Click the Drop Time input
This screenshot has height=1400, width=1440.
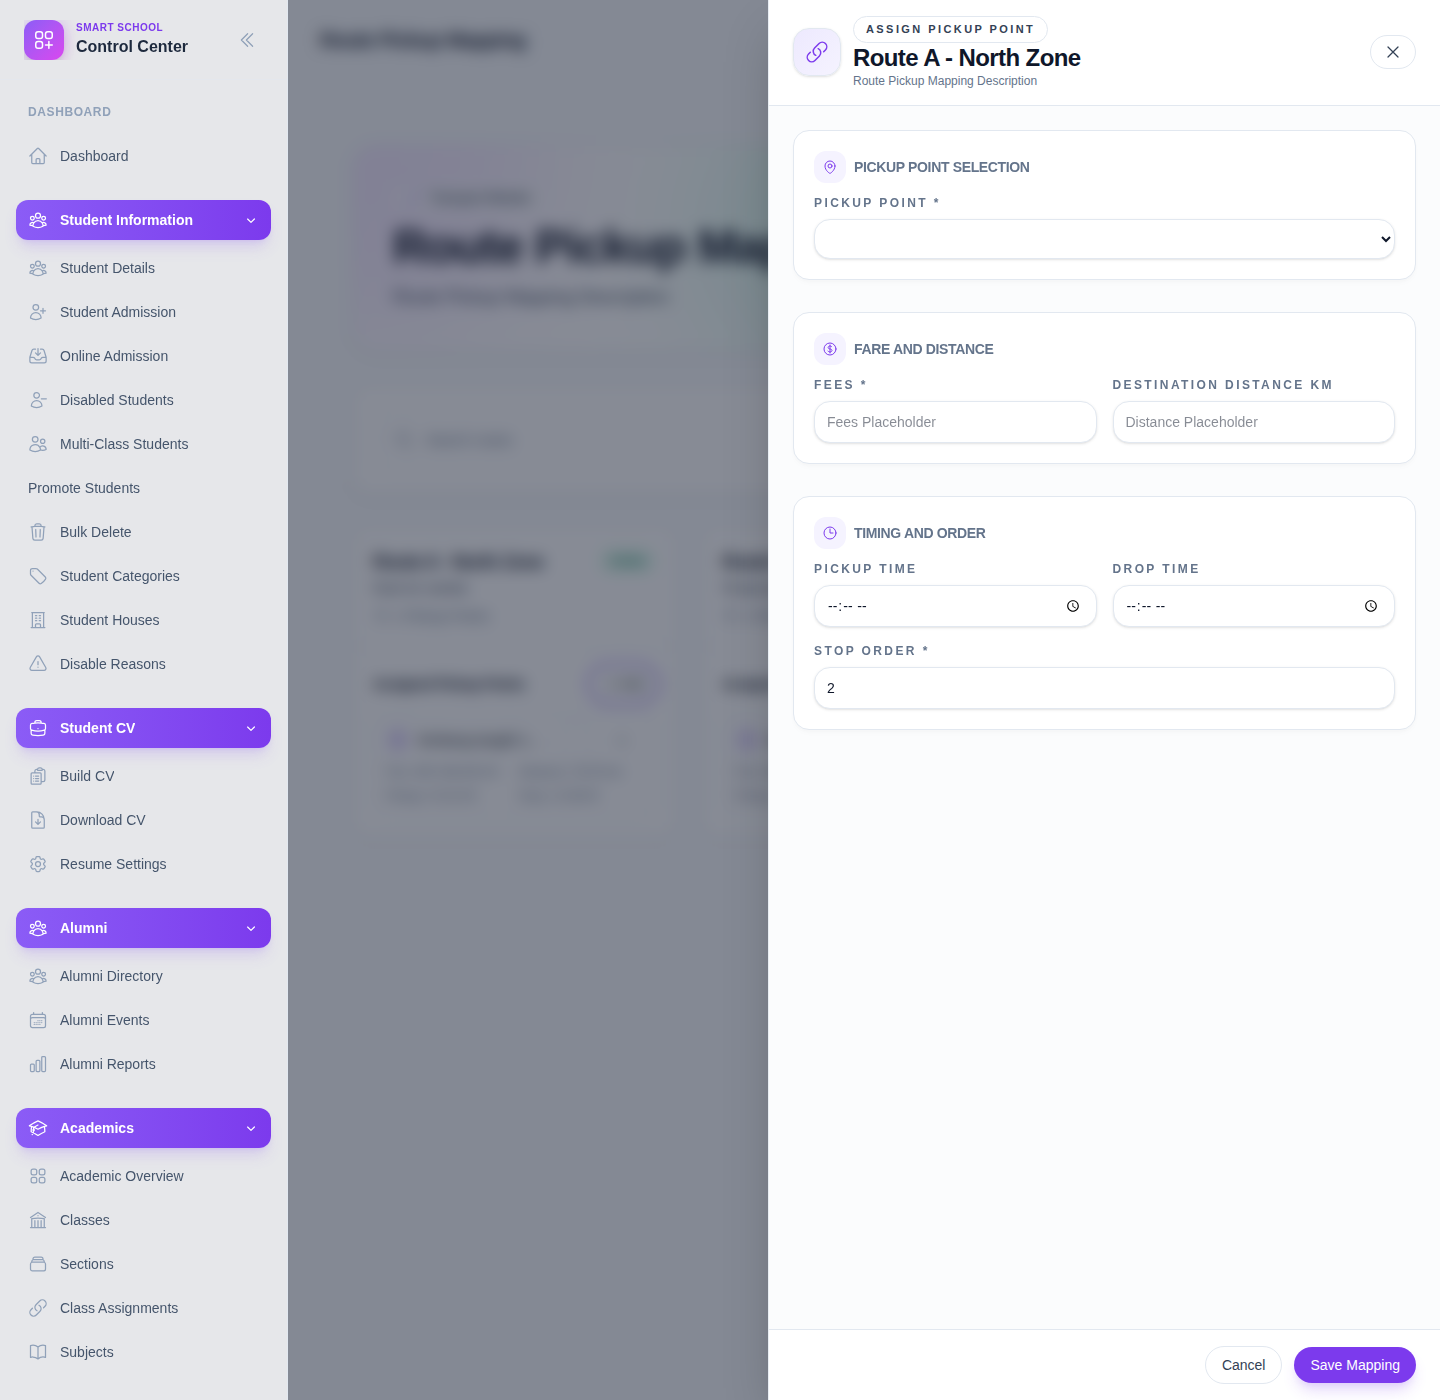point(1253,606)
